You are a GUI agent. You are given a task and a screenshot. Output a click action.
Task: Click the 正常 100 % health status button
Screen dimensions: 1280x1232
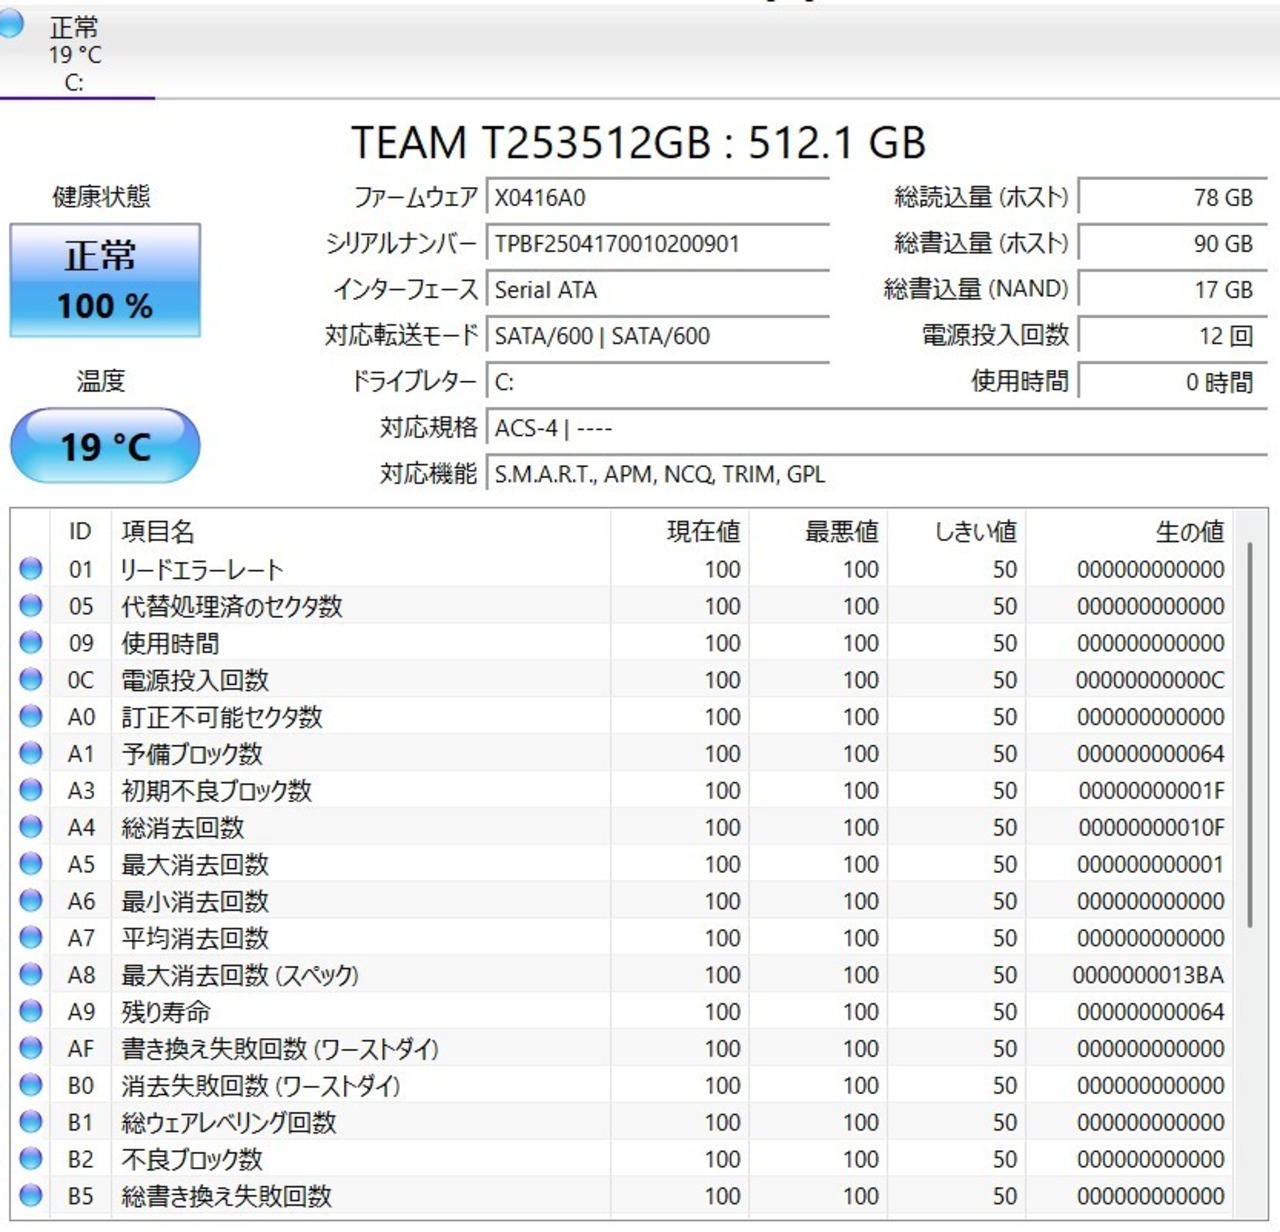(105, 280)
